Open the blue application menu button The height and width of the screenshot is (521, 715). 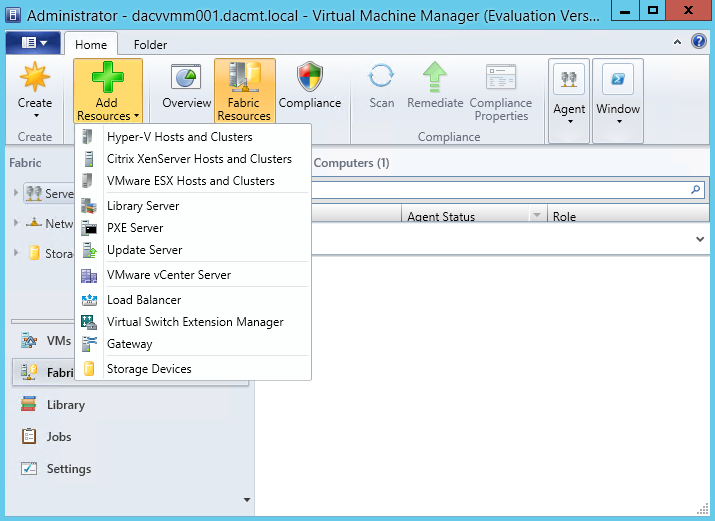click(33, 43)
